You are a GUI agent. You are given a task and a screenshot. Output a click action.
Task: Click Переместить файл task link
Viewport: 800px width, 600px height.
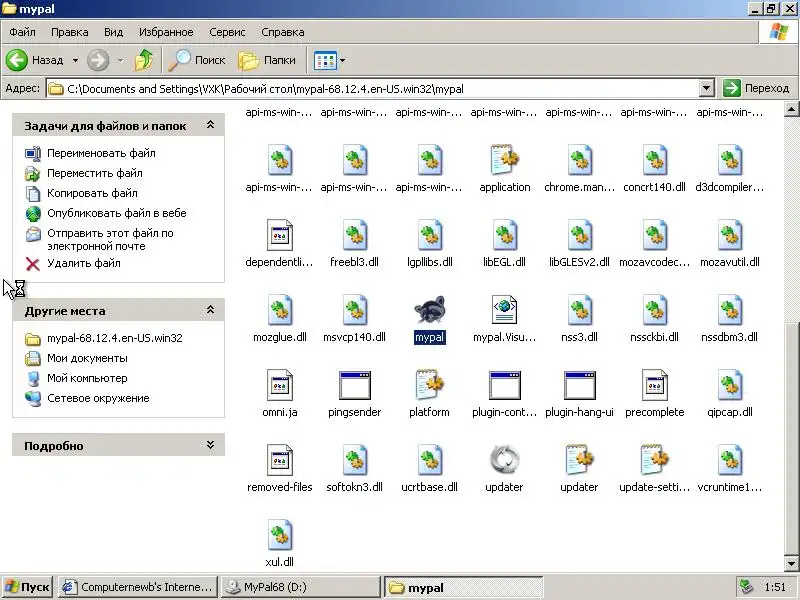(94, 173)
